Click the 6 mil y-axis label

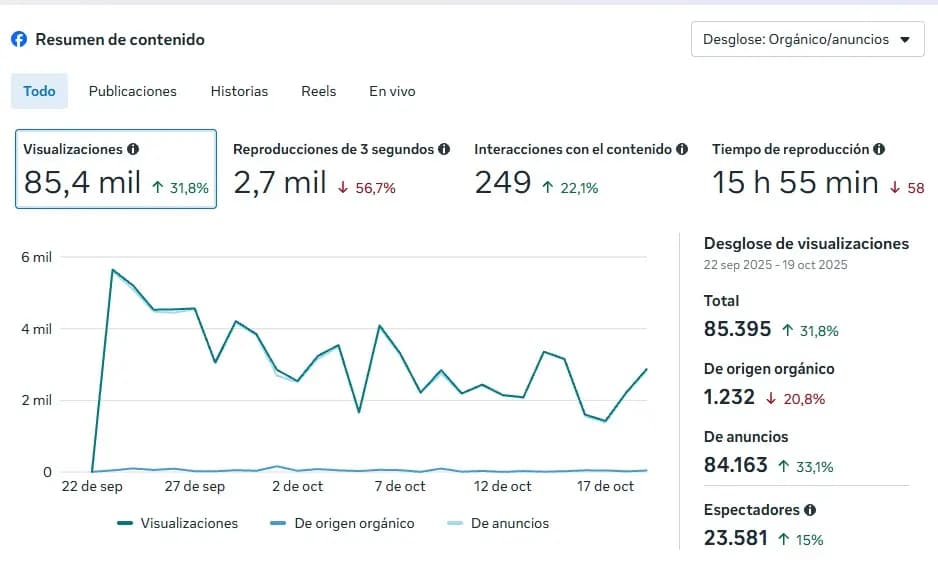[36, 257]
